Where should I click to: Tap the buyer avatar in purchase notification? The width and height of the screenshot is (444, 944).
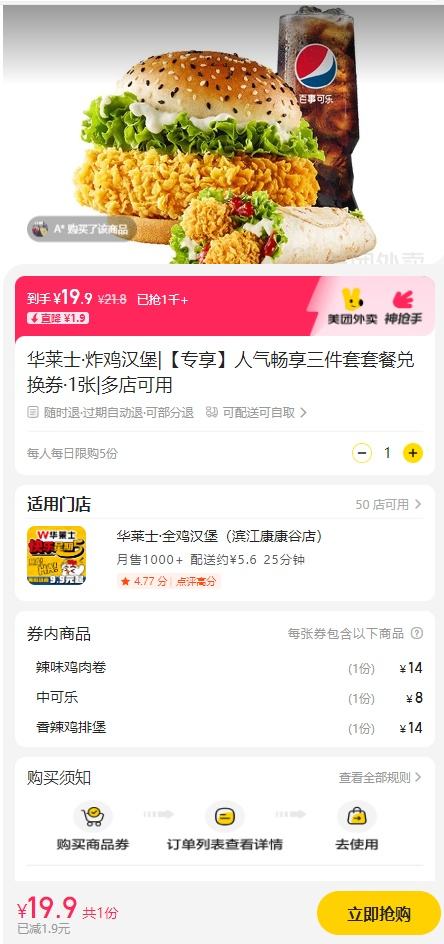40,229
